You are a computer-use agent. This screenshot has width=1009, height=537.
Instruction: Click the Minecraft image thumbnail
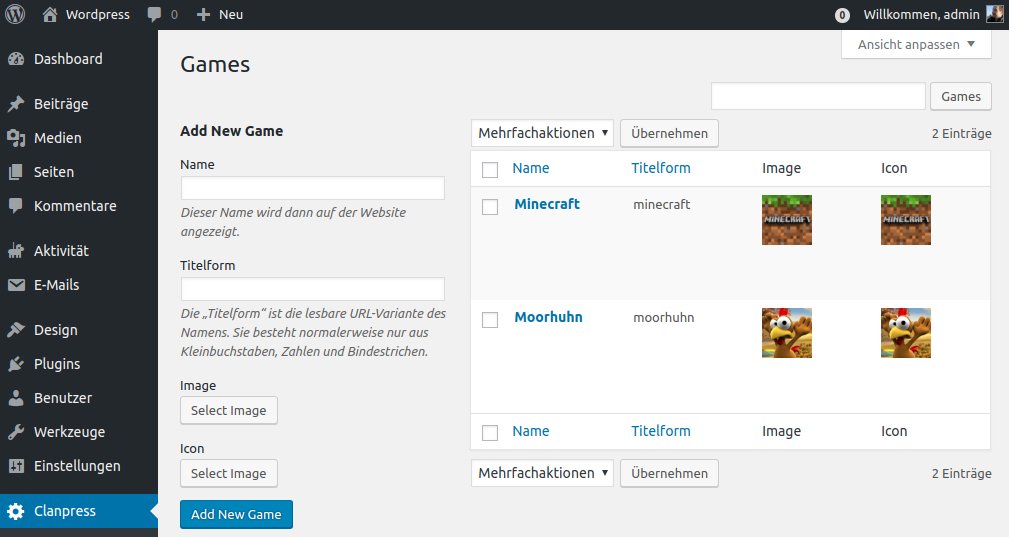(x=786, y=220)
